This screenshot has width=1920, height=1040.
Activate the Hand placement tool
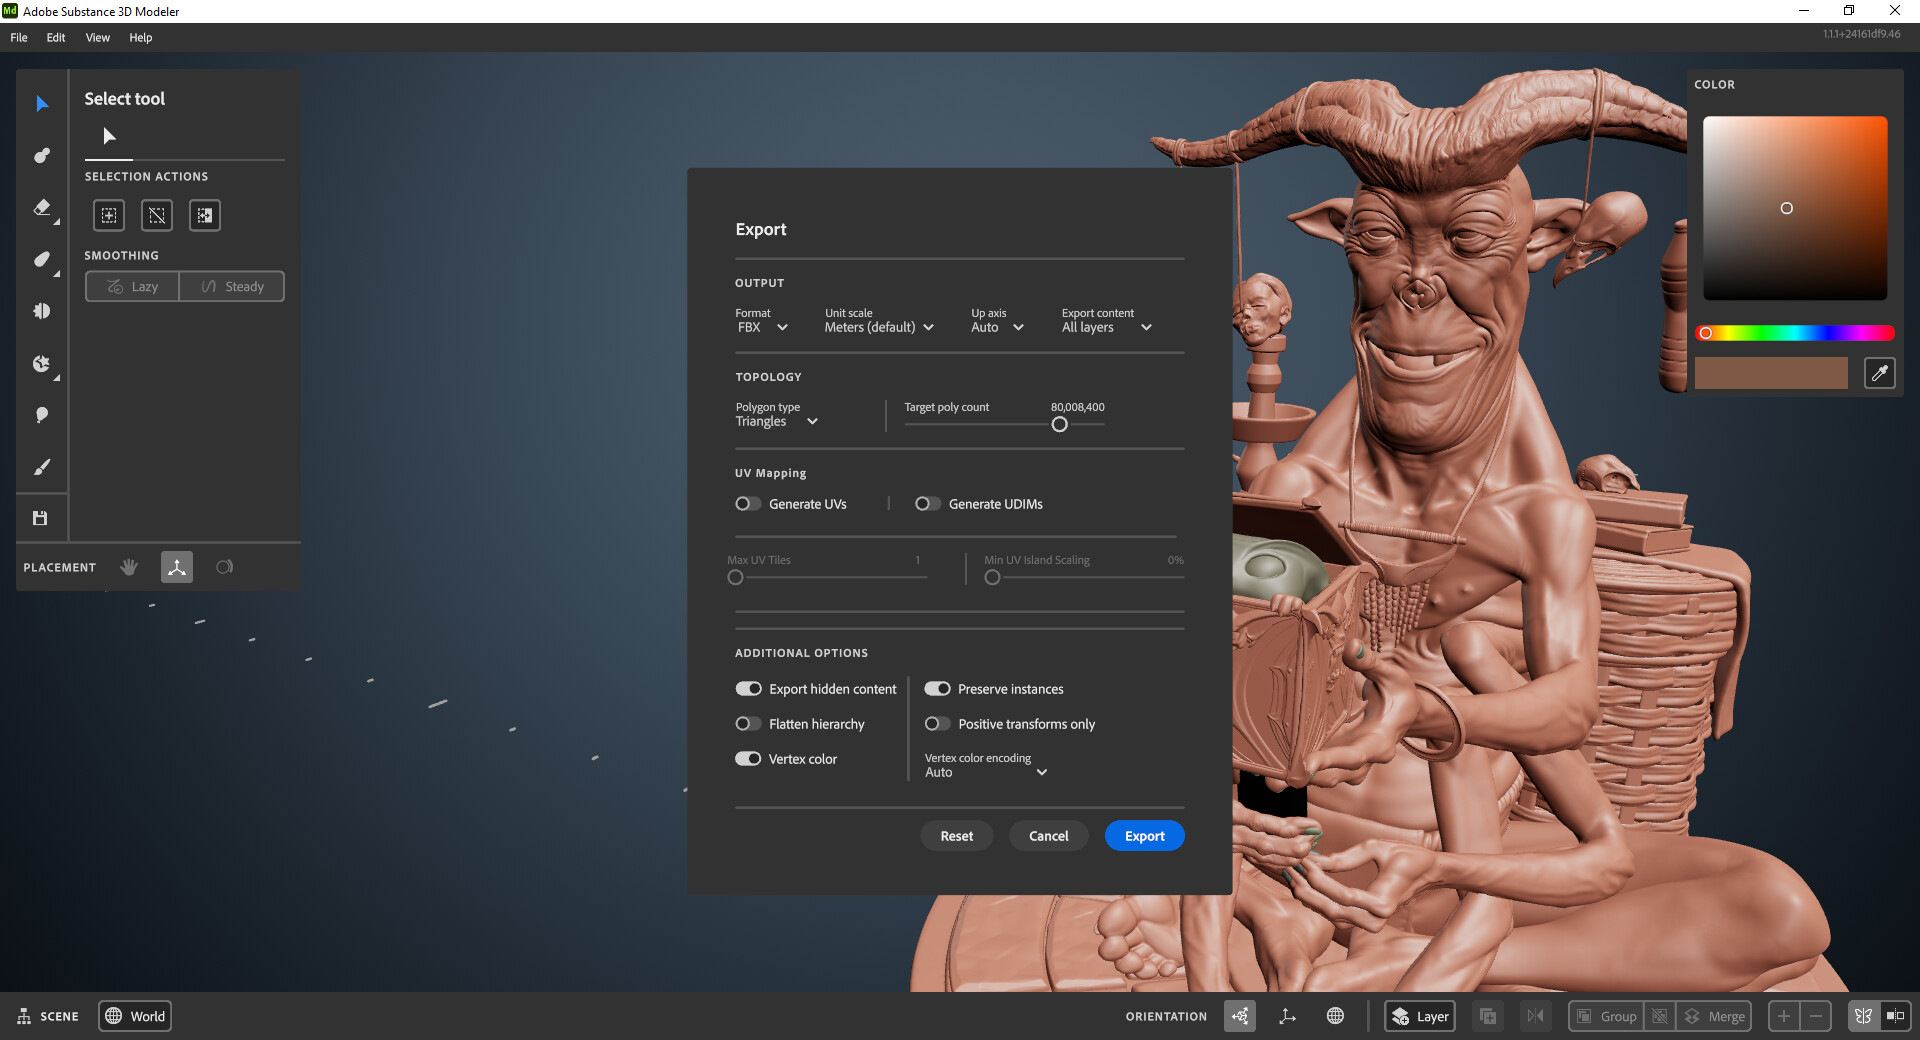(x=128, y=567)
